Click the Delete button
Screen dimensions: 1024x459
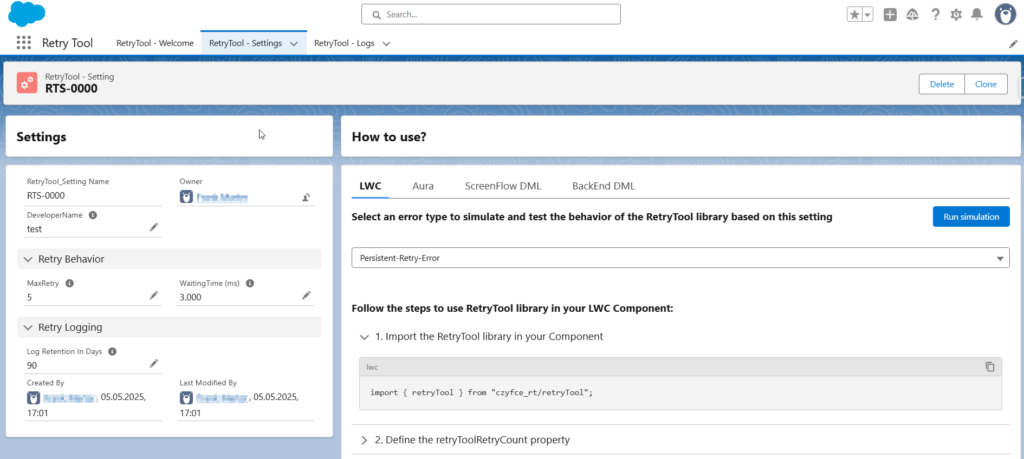(x=942, y=84)
